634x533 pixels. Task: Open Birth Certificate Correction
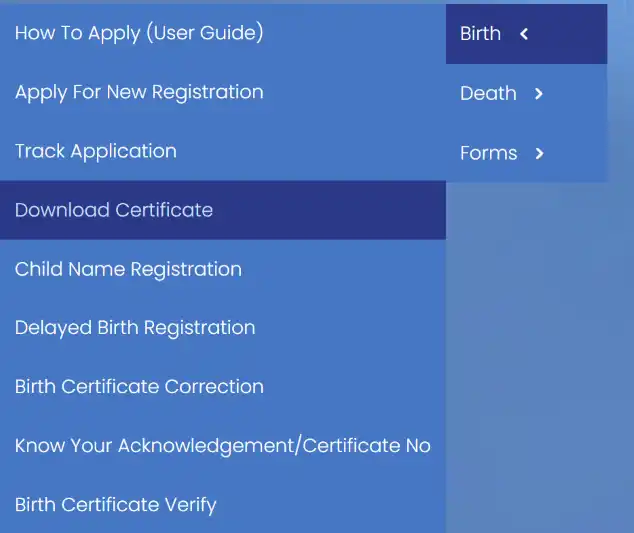223,387
